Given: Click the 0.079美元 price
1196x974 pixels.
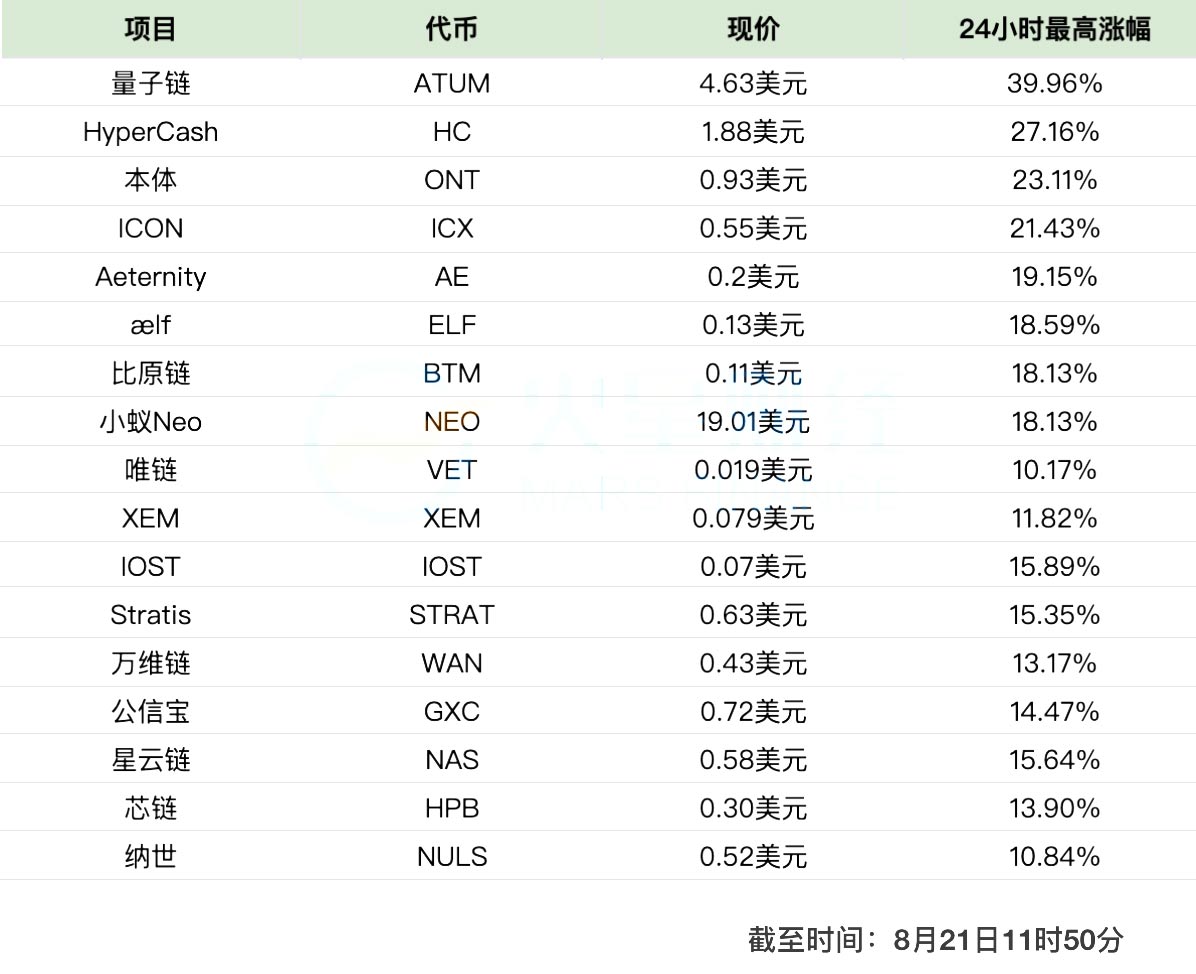Looking at the screenshot, I should pos(753,519).
